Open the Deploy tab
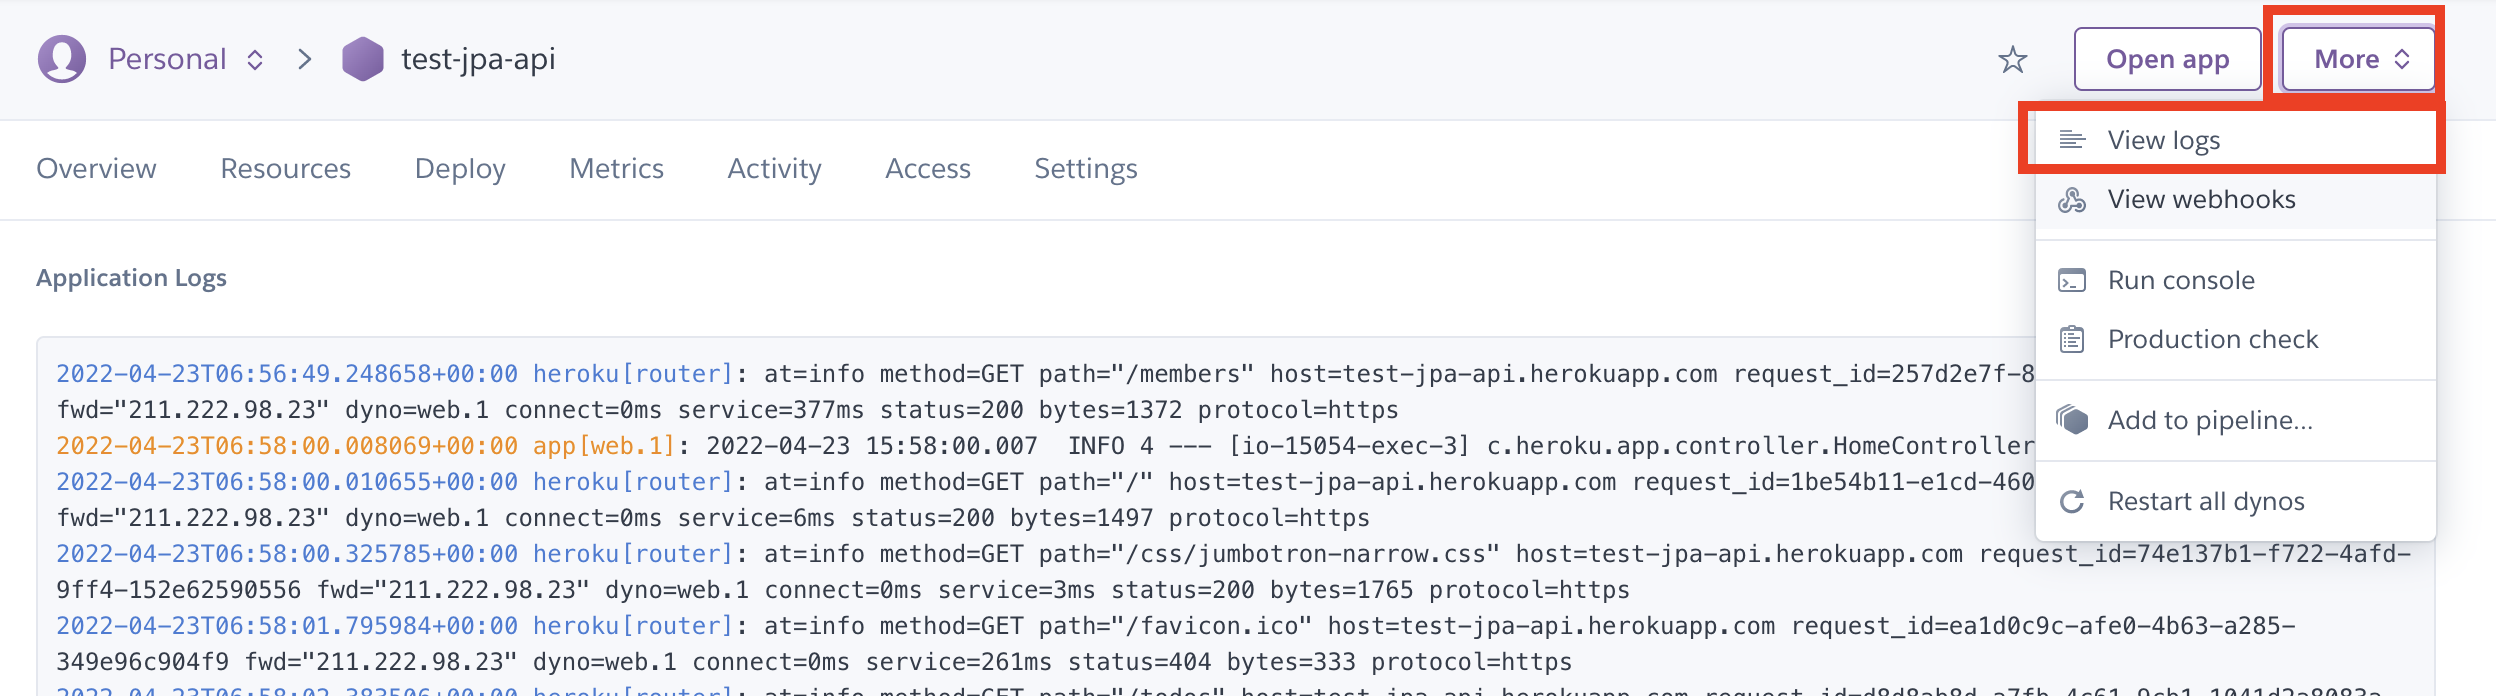The image size is (2496, 696). click(x=460, y=169)
